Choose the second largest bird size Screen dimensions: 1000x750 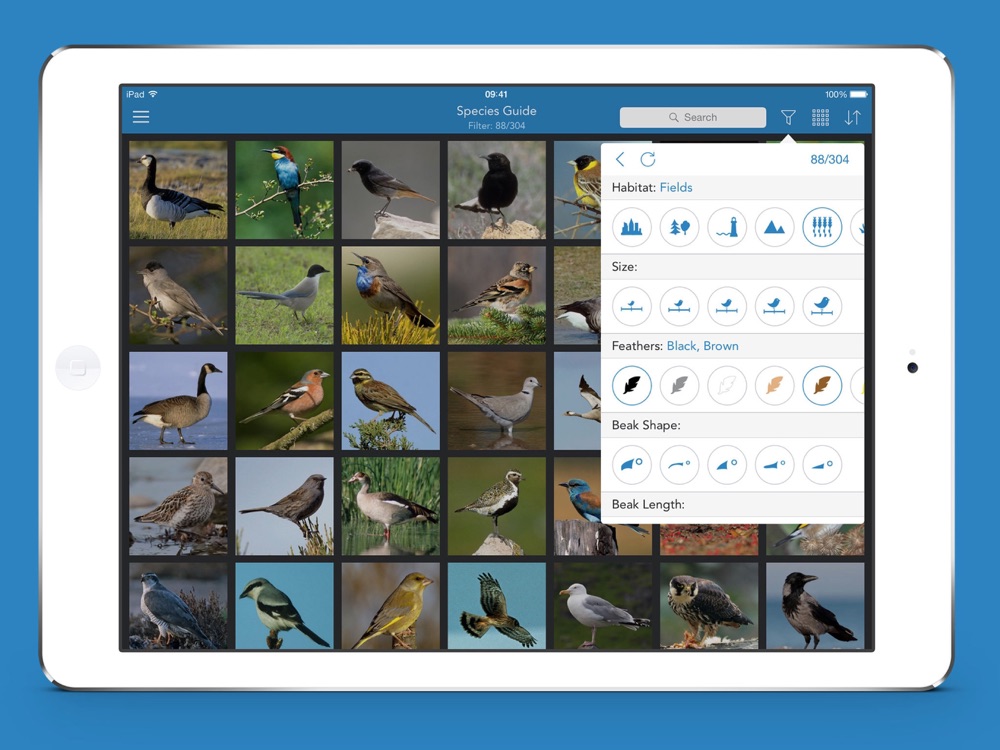pyautogui.click(x=774, y=306)
